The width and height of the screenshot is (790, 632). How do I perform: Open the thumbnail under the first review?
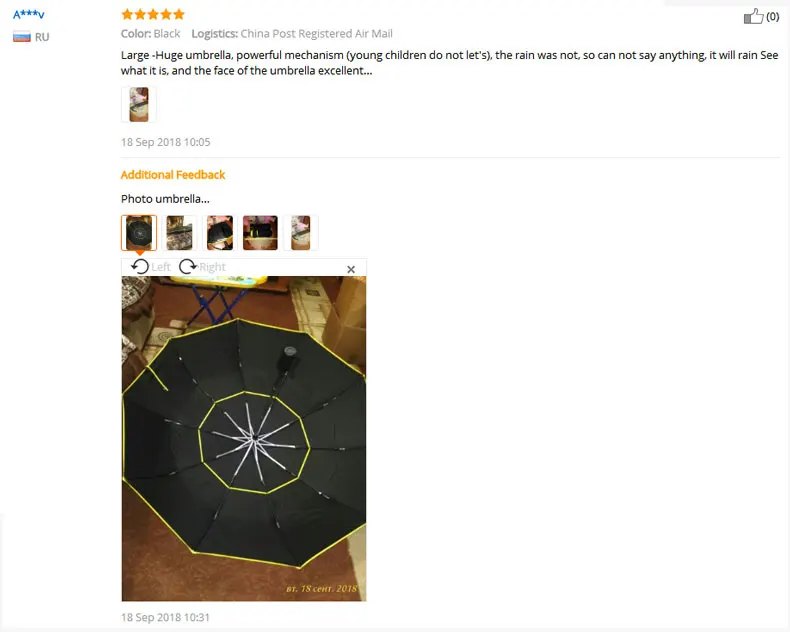pos(139,104)
